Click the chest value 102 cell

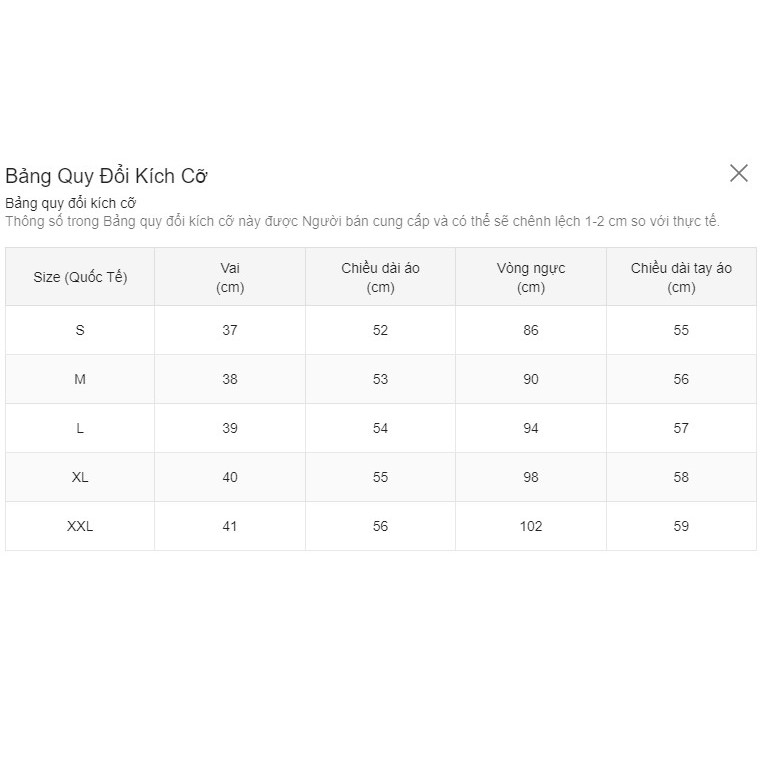531,526
